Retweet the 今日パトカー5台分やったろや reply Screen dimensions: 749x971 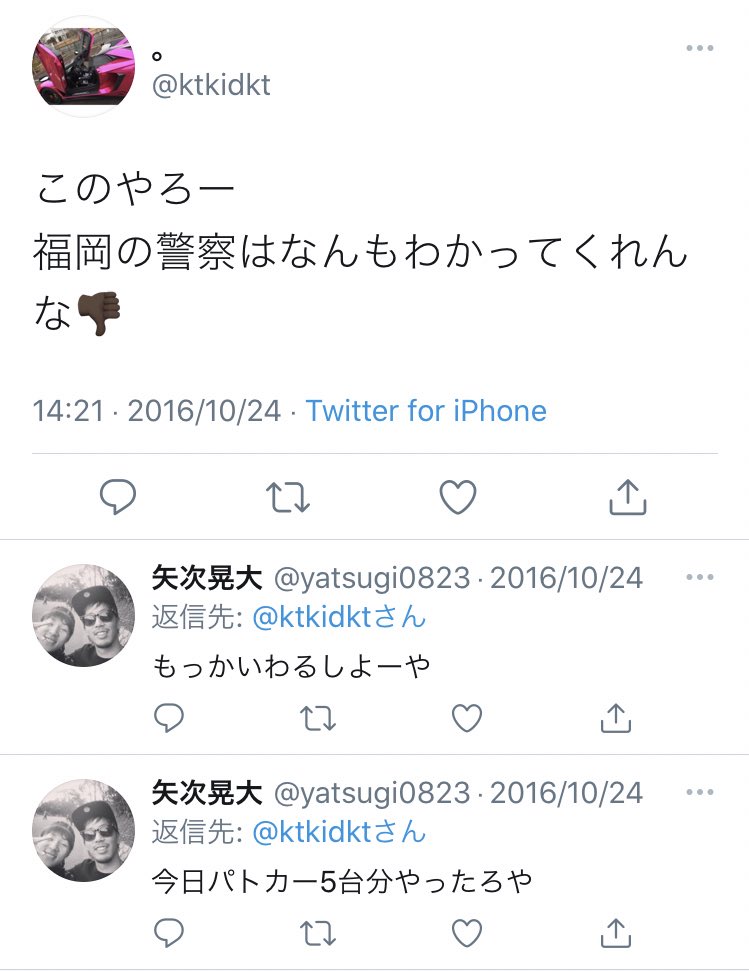318,933
